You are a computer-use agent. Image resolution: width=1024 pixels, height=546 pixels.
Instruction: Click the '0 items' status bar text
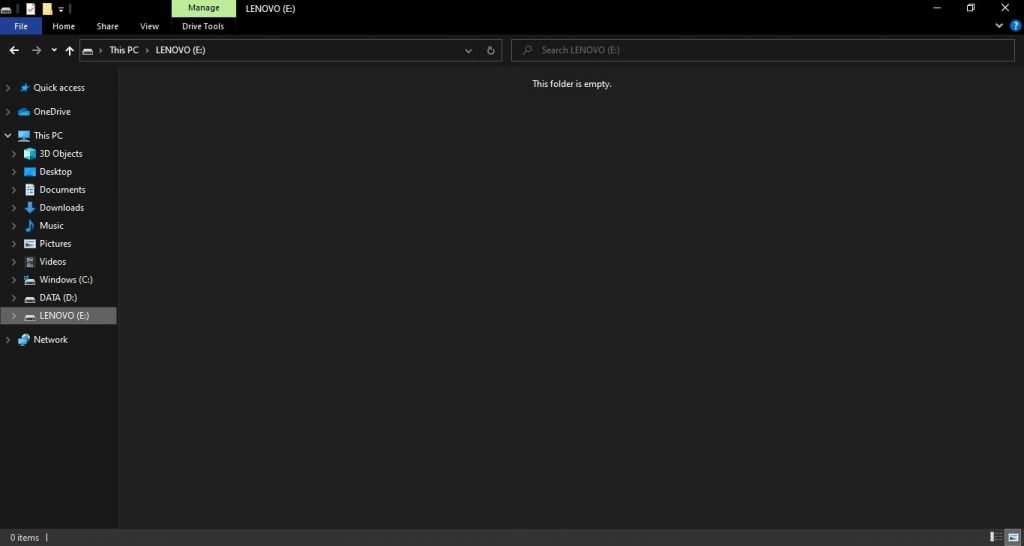pyautogui.click(x=24, y=538)
